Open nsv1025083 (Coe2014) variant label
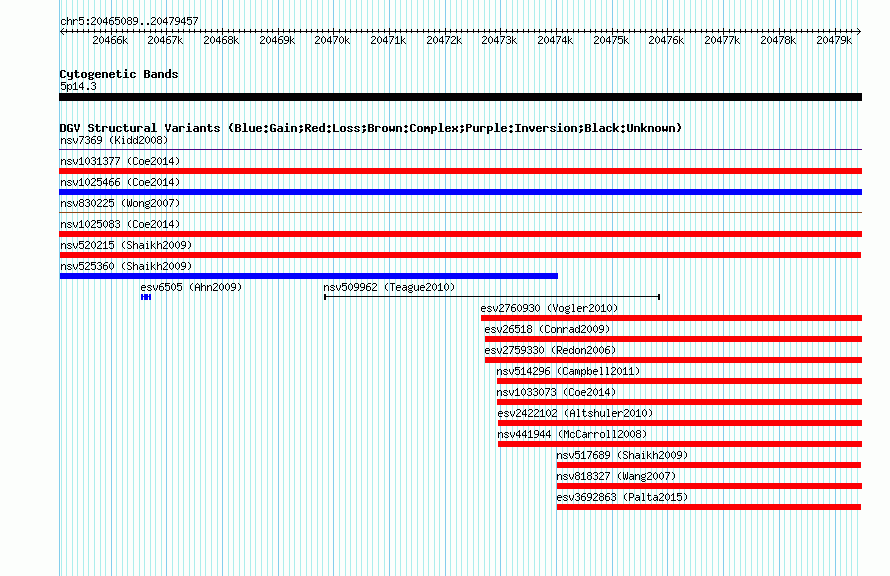 click(x=120, y=224)
